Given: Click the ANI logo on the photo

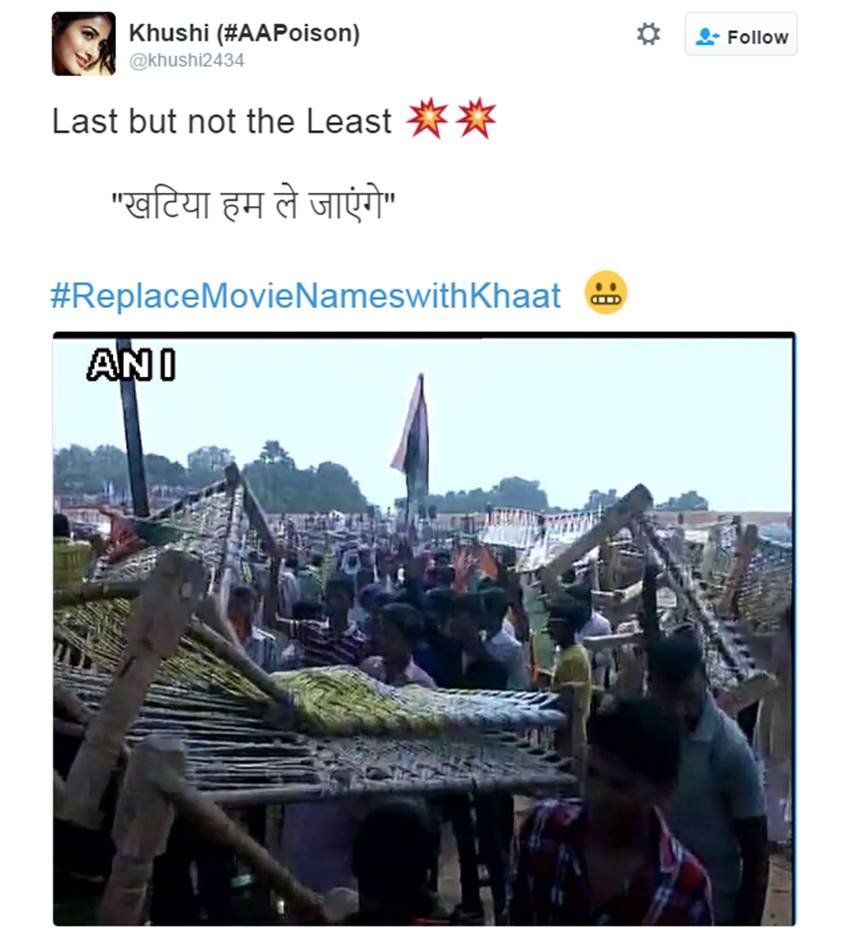Looking at the screenshot, I should (130, 366).
